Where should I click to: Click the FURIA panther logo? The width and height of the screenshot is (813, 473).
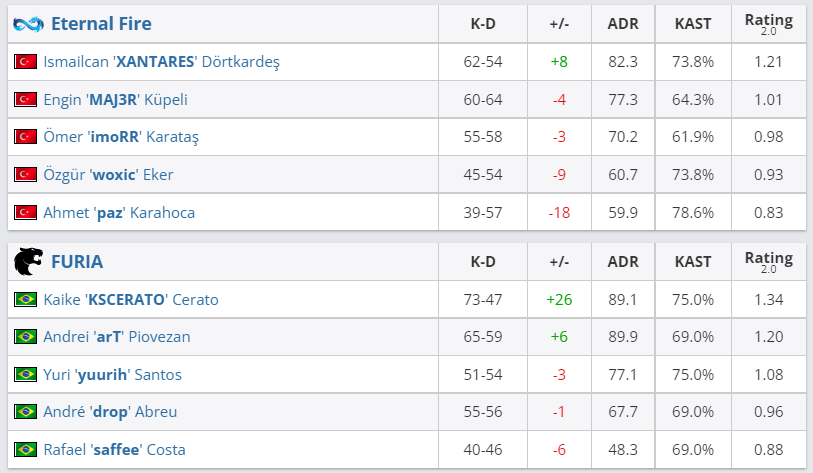tap(27, 261)
